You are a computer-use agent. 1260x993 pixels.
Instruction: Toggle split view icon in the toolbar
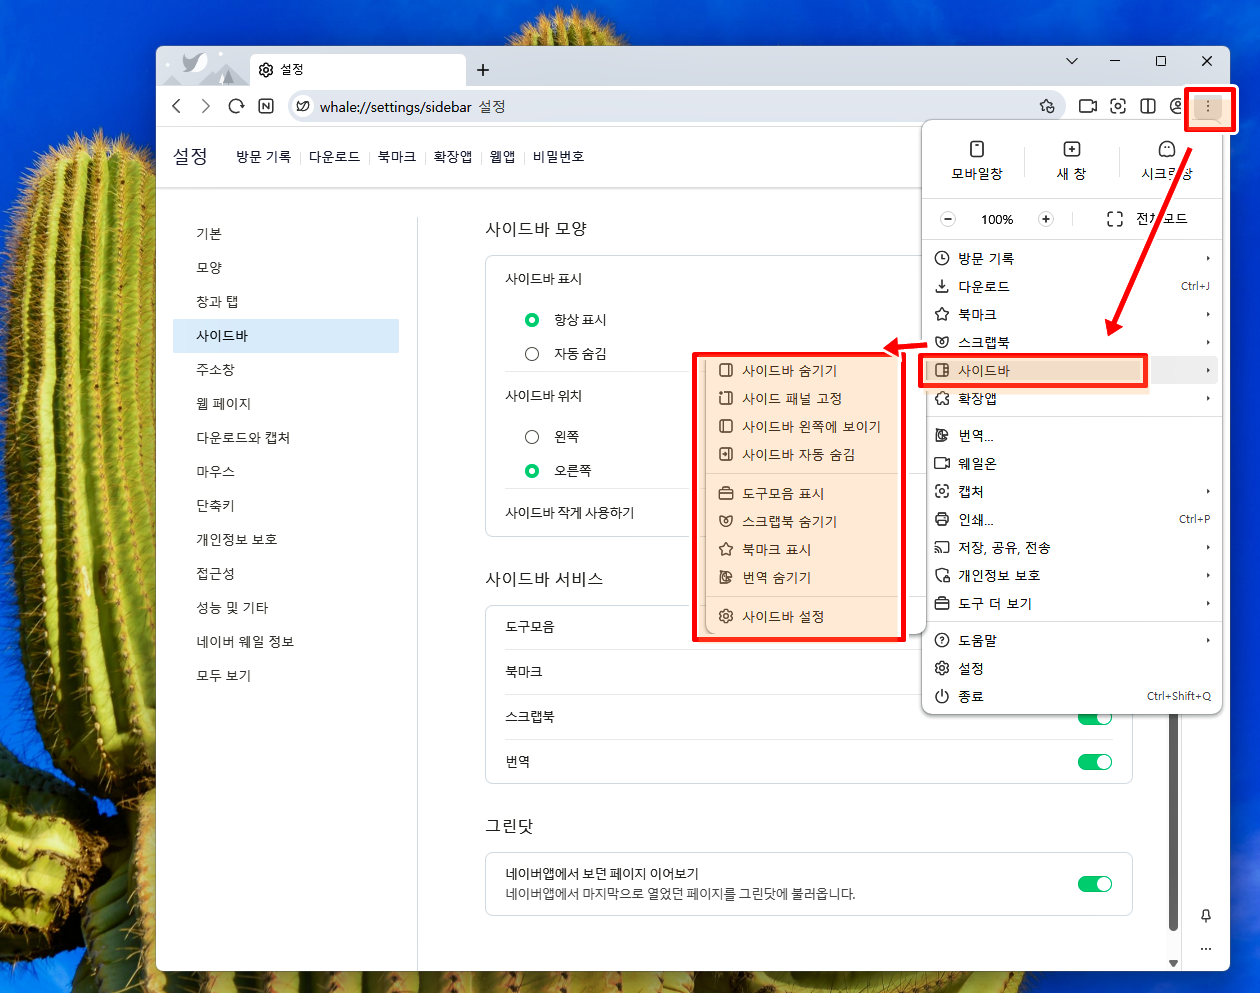pos(1148,106)
